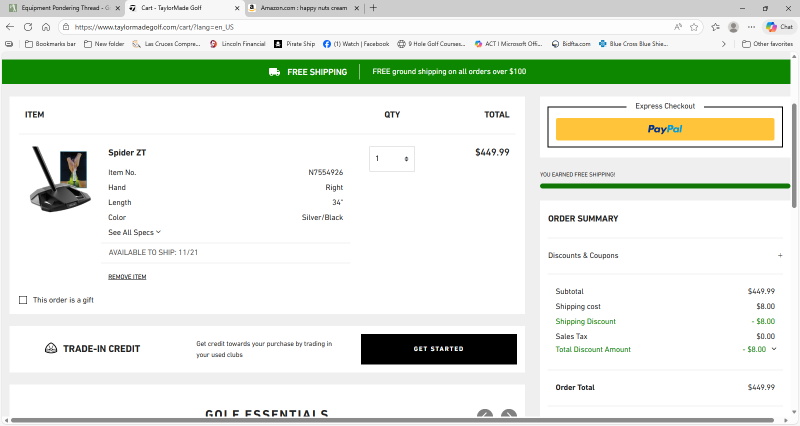Viewport: 800px width, 426px height.
Task: Expand Total Discount Amount chevron
Action: 774,349
